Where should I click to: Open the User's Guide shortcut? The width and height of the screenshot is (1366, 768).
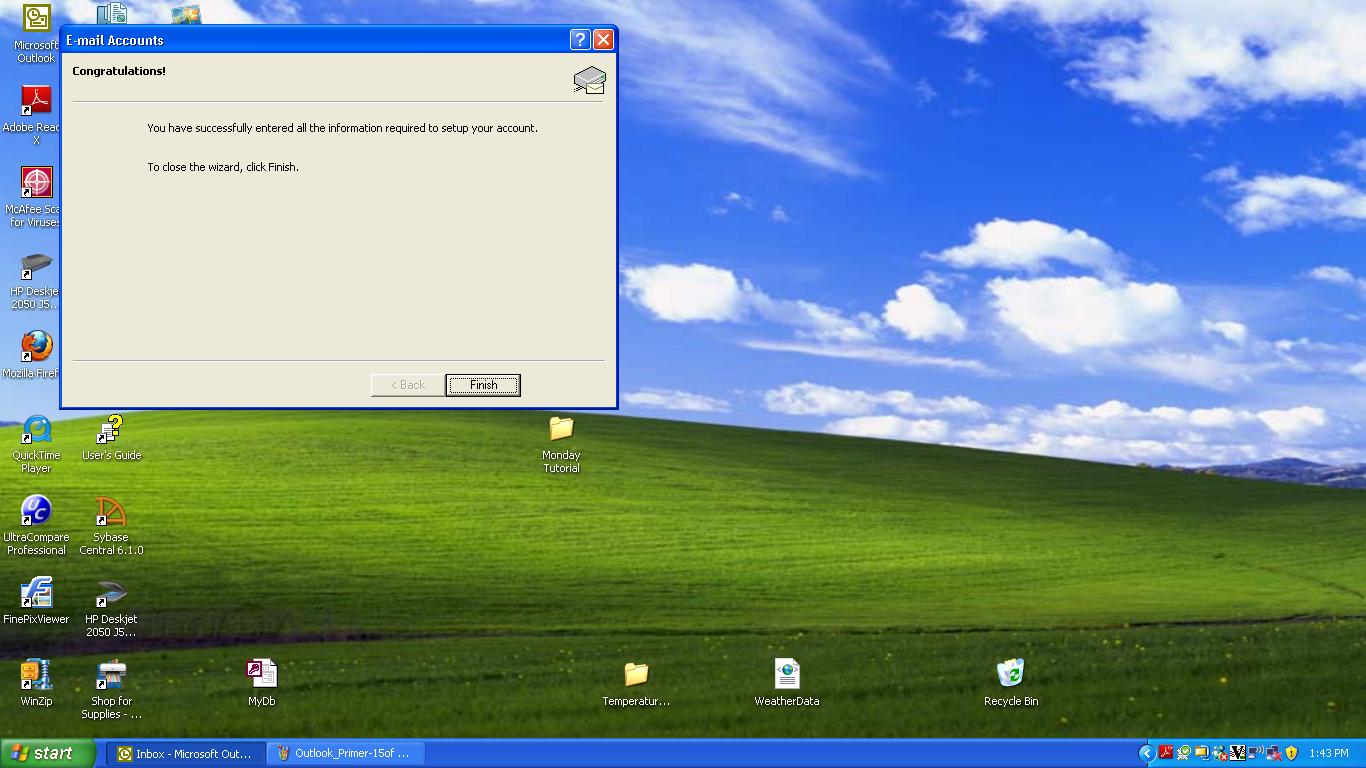[111, 431]
